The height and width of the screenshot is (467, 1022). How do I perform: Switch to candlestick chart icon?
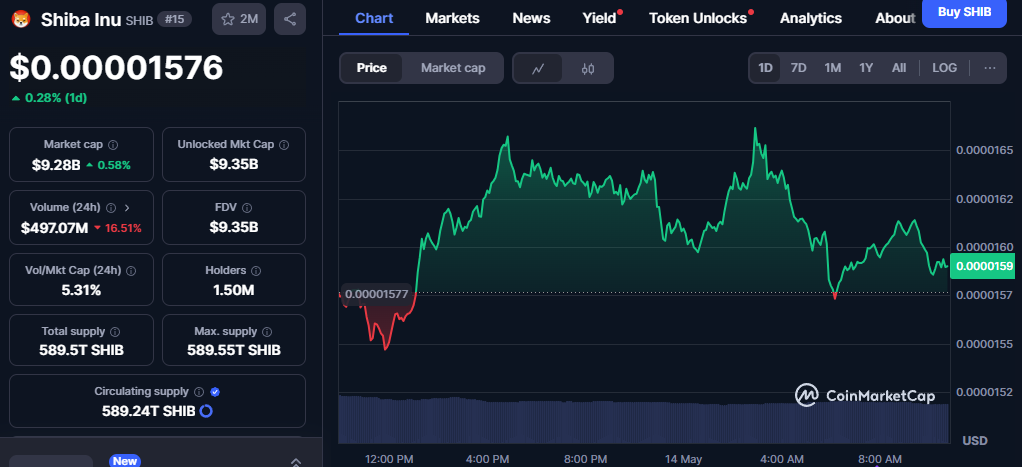click(587, 68)
